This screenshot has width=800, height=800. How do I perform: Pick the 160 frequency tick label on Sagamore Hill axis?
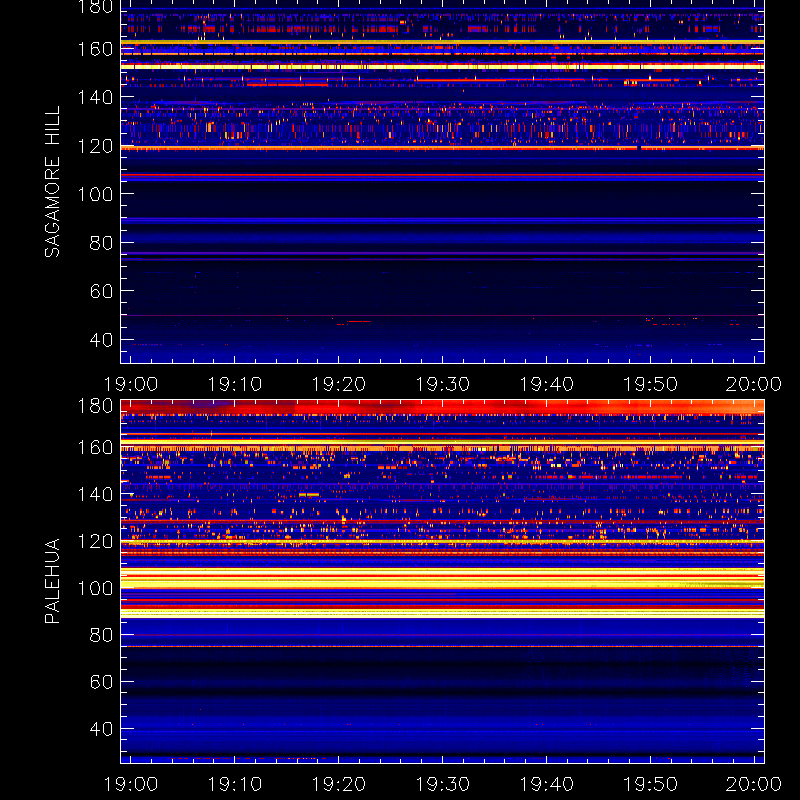click(x=95, y=49)
